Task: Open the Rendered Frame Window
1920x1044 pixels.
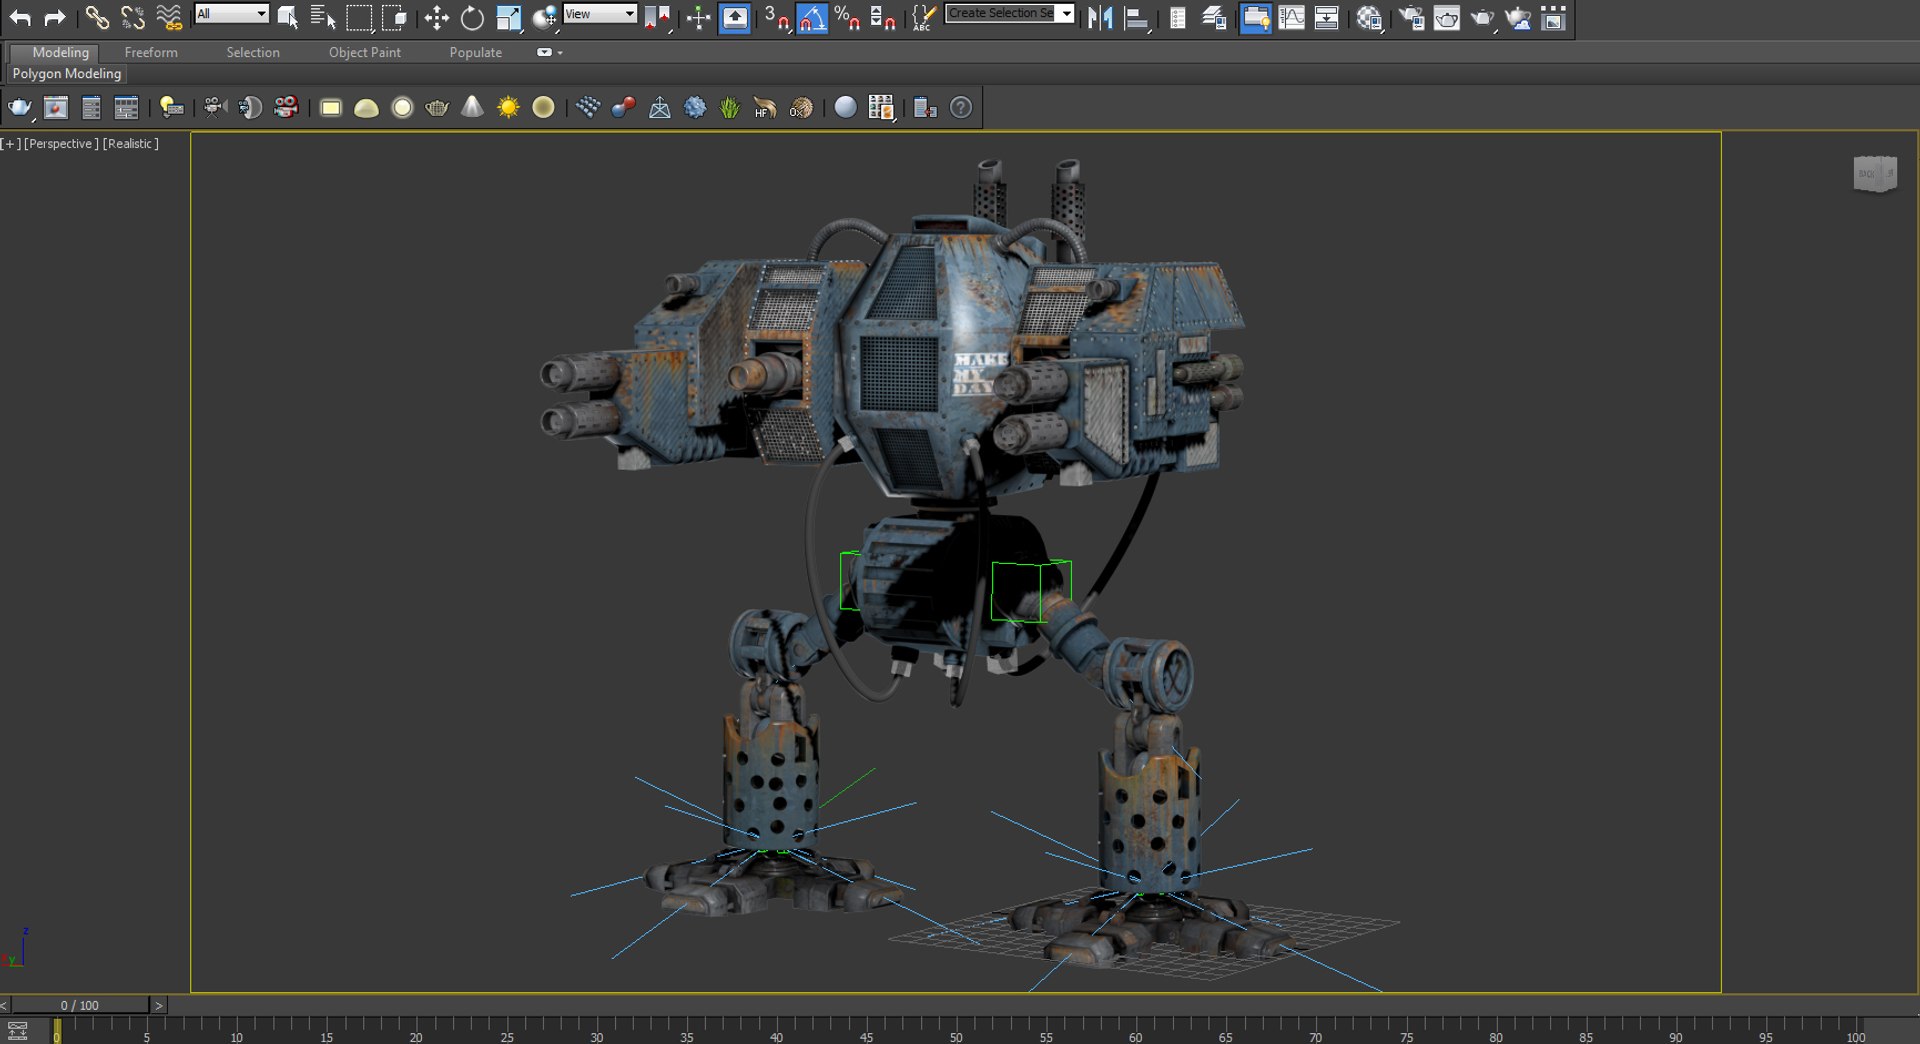Action: point(1447,17)
